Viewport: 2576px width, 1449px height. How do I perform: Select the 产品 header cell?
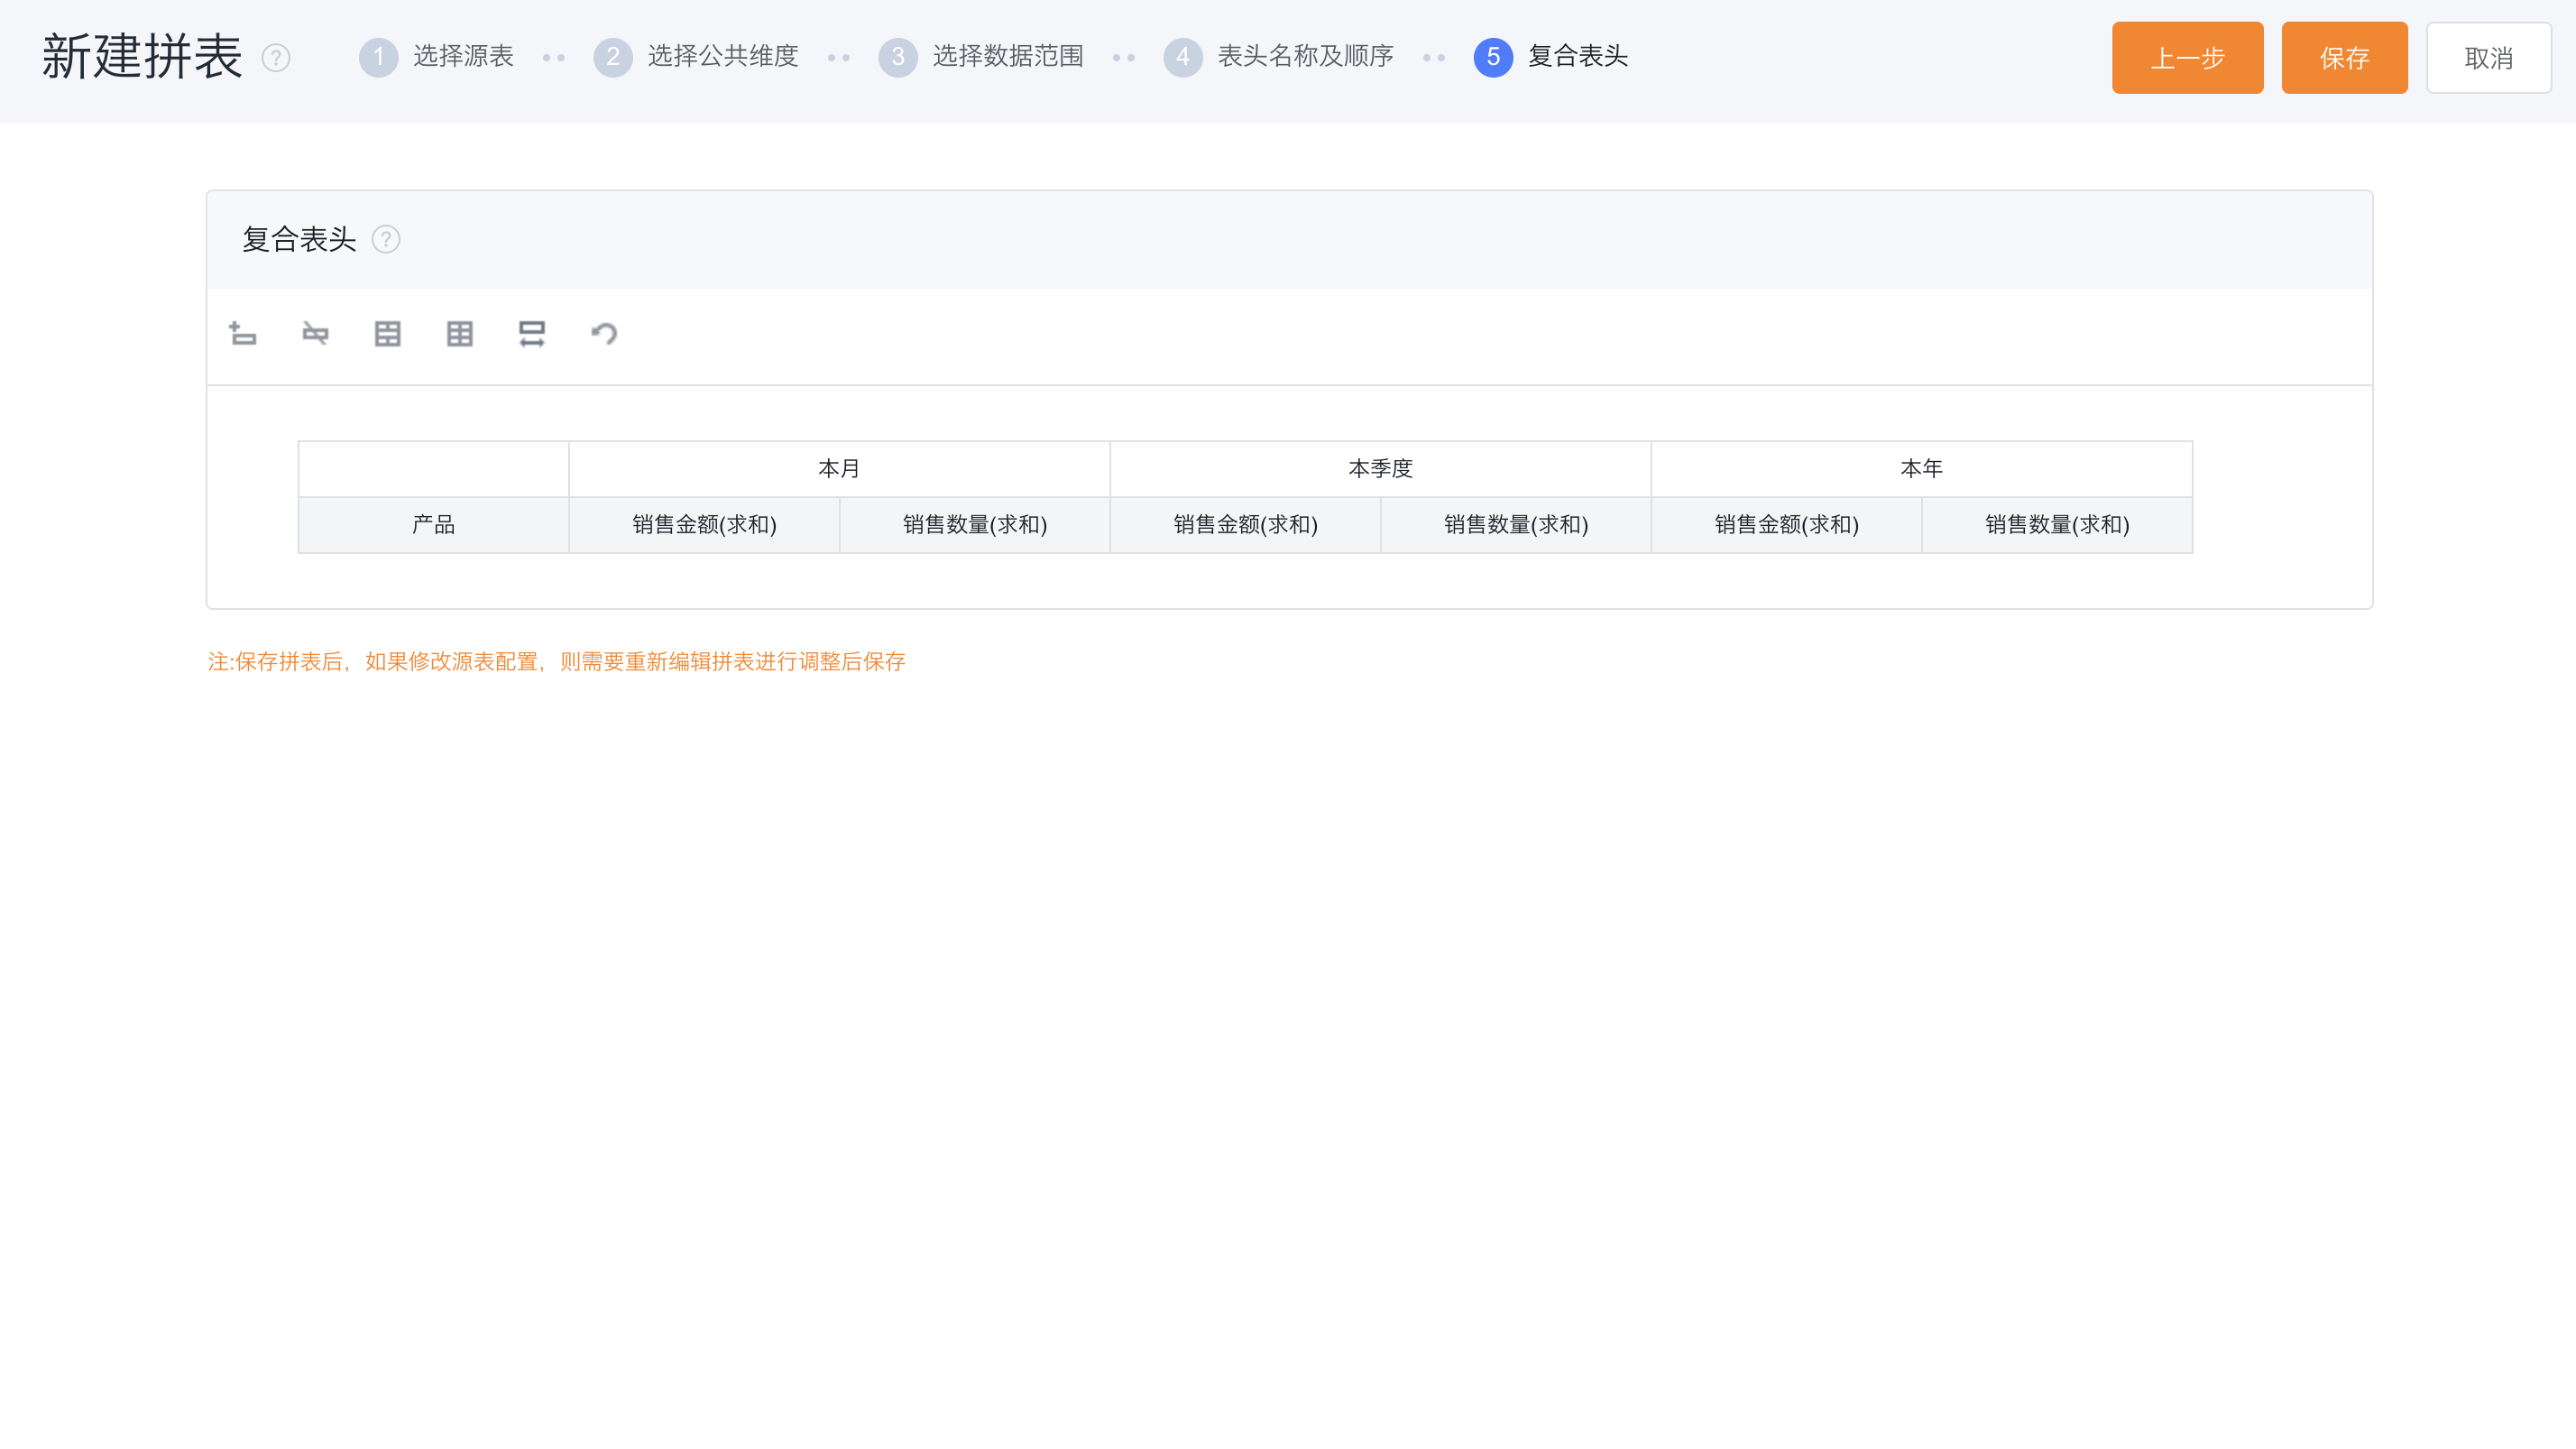pos(434,524)
